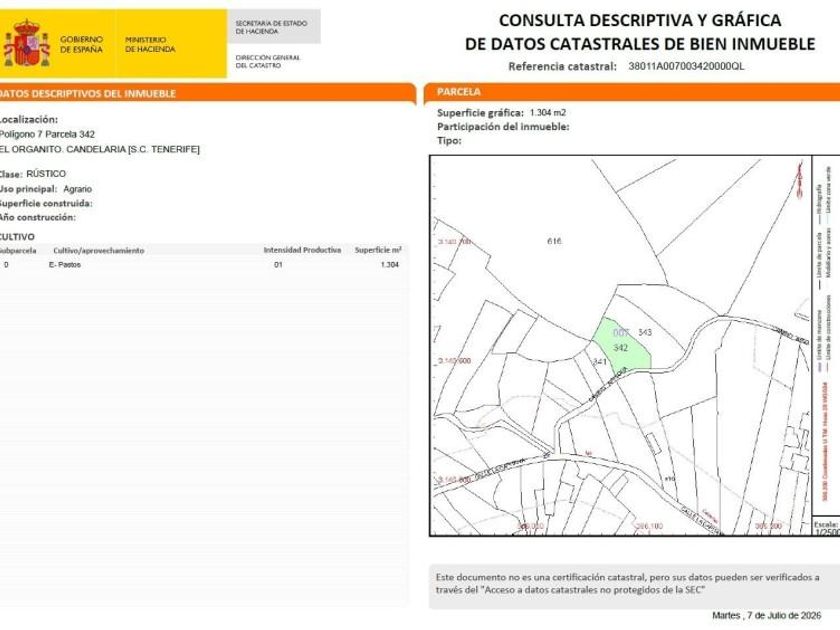Click the Referencia catastral label
Image resolution: width=840 pixels, height=630 pixels.
562,66
